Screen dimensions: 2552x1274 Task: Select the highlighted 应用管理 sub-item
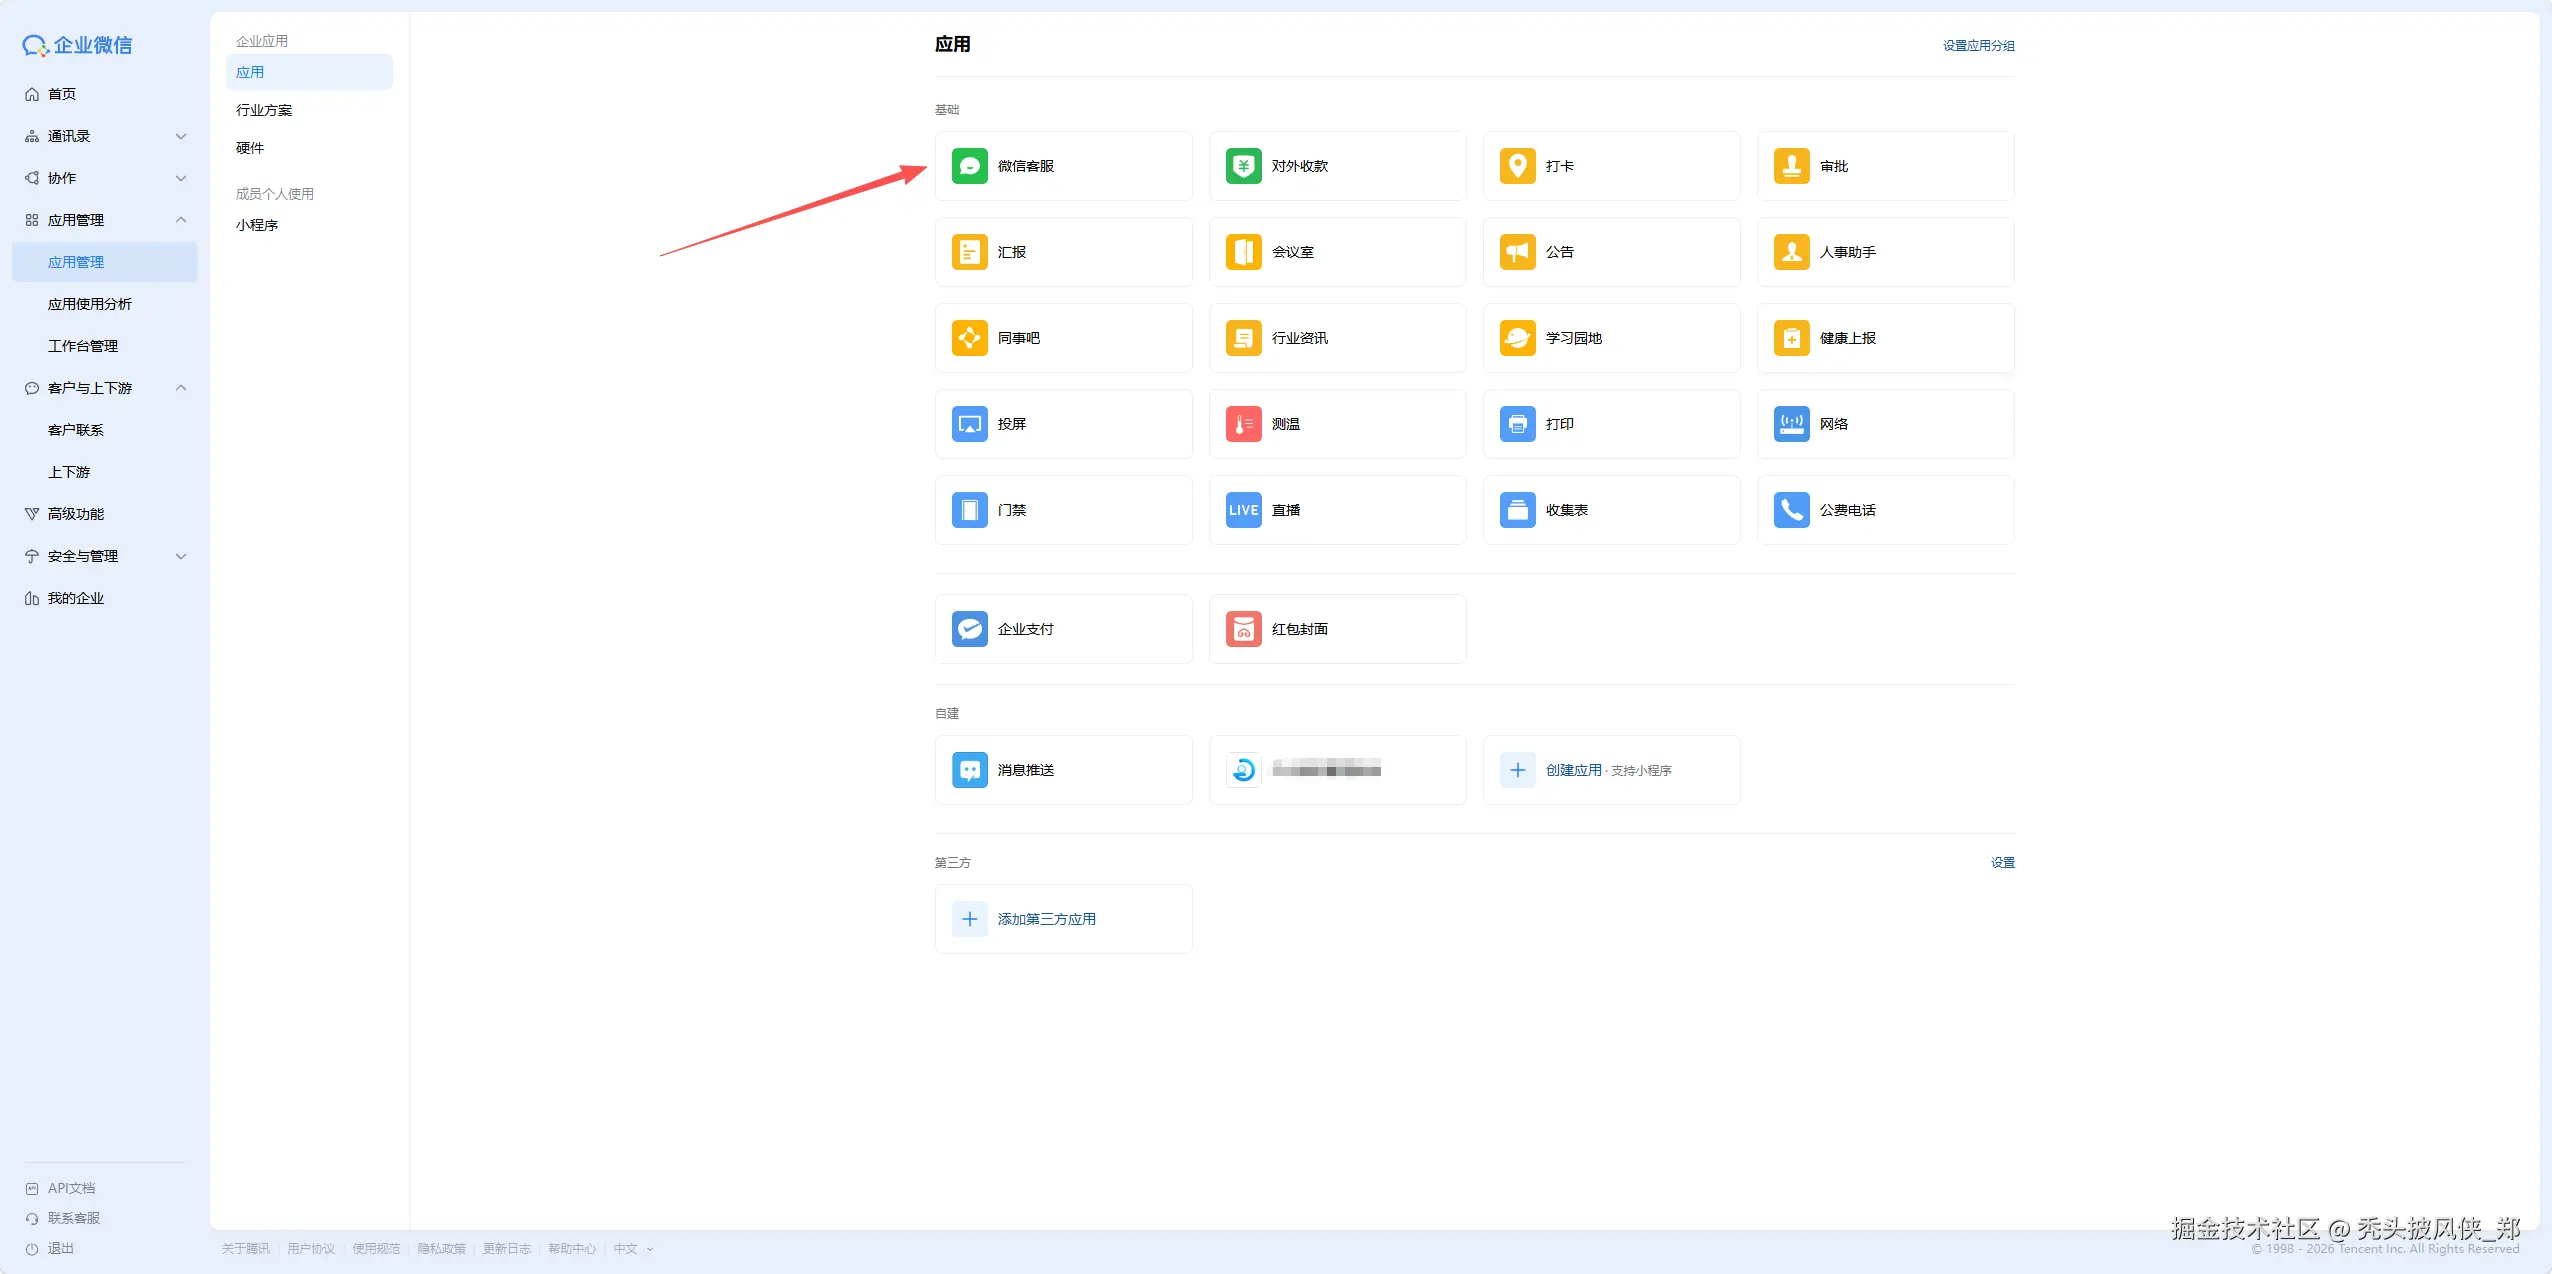tap(105, 262)
